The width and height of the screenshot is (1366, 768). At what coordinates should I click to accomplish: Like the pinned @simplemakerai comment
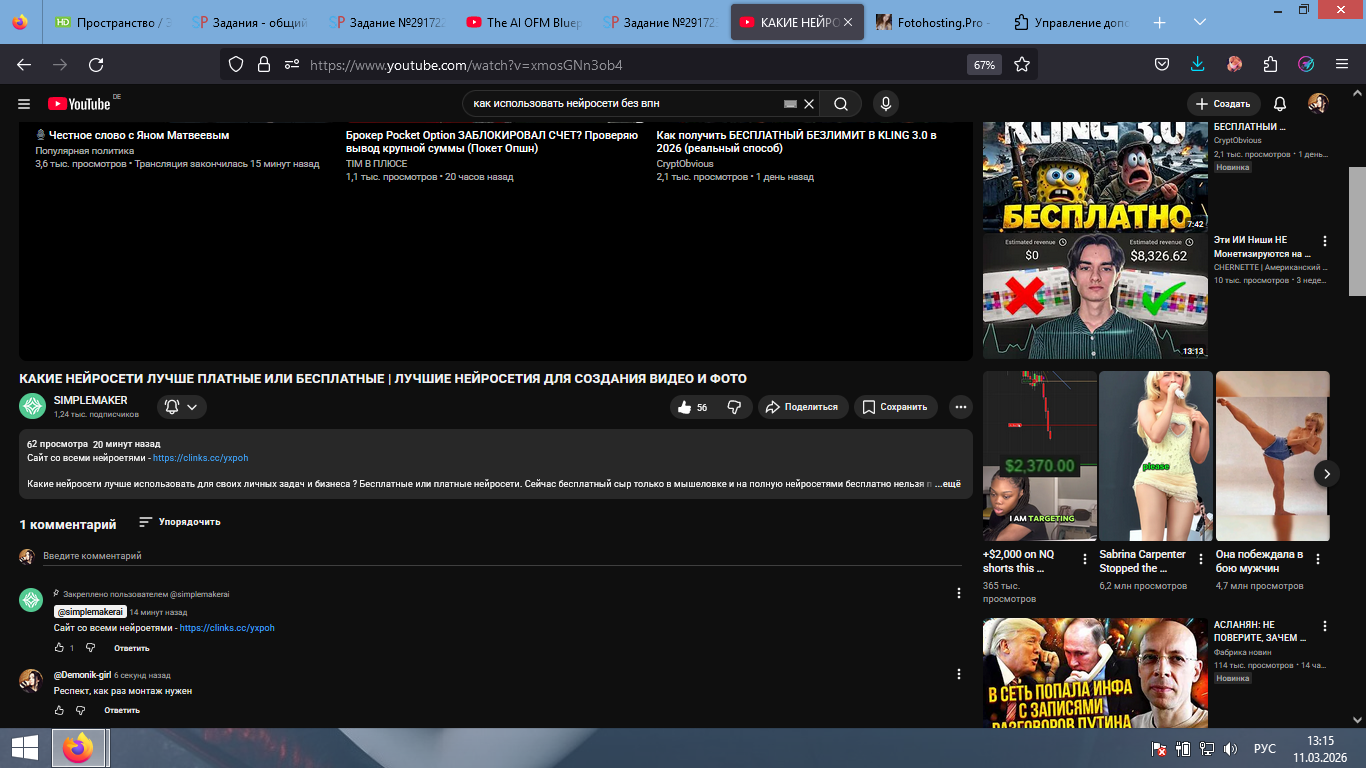pos(59,648)
